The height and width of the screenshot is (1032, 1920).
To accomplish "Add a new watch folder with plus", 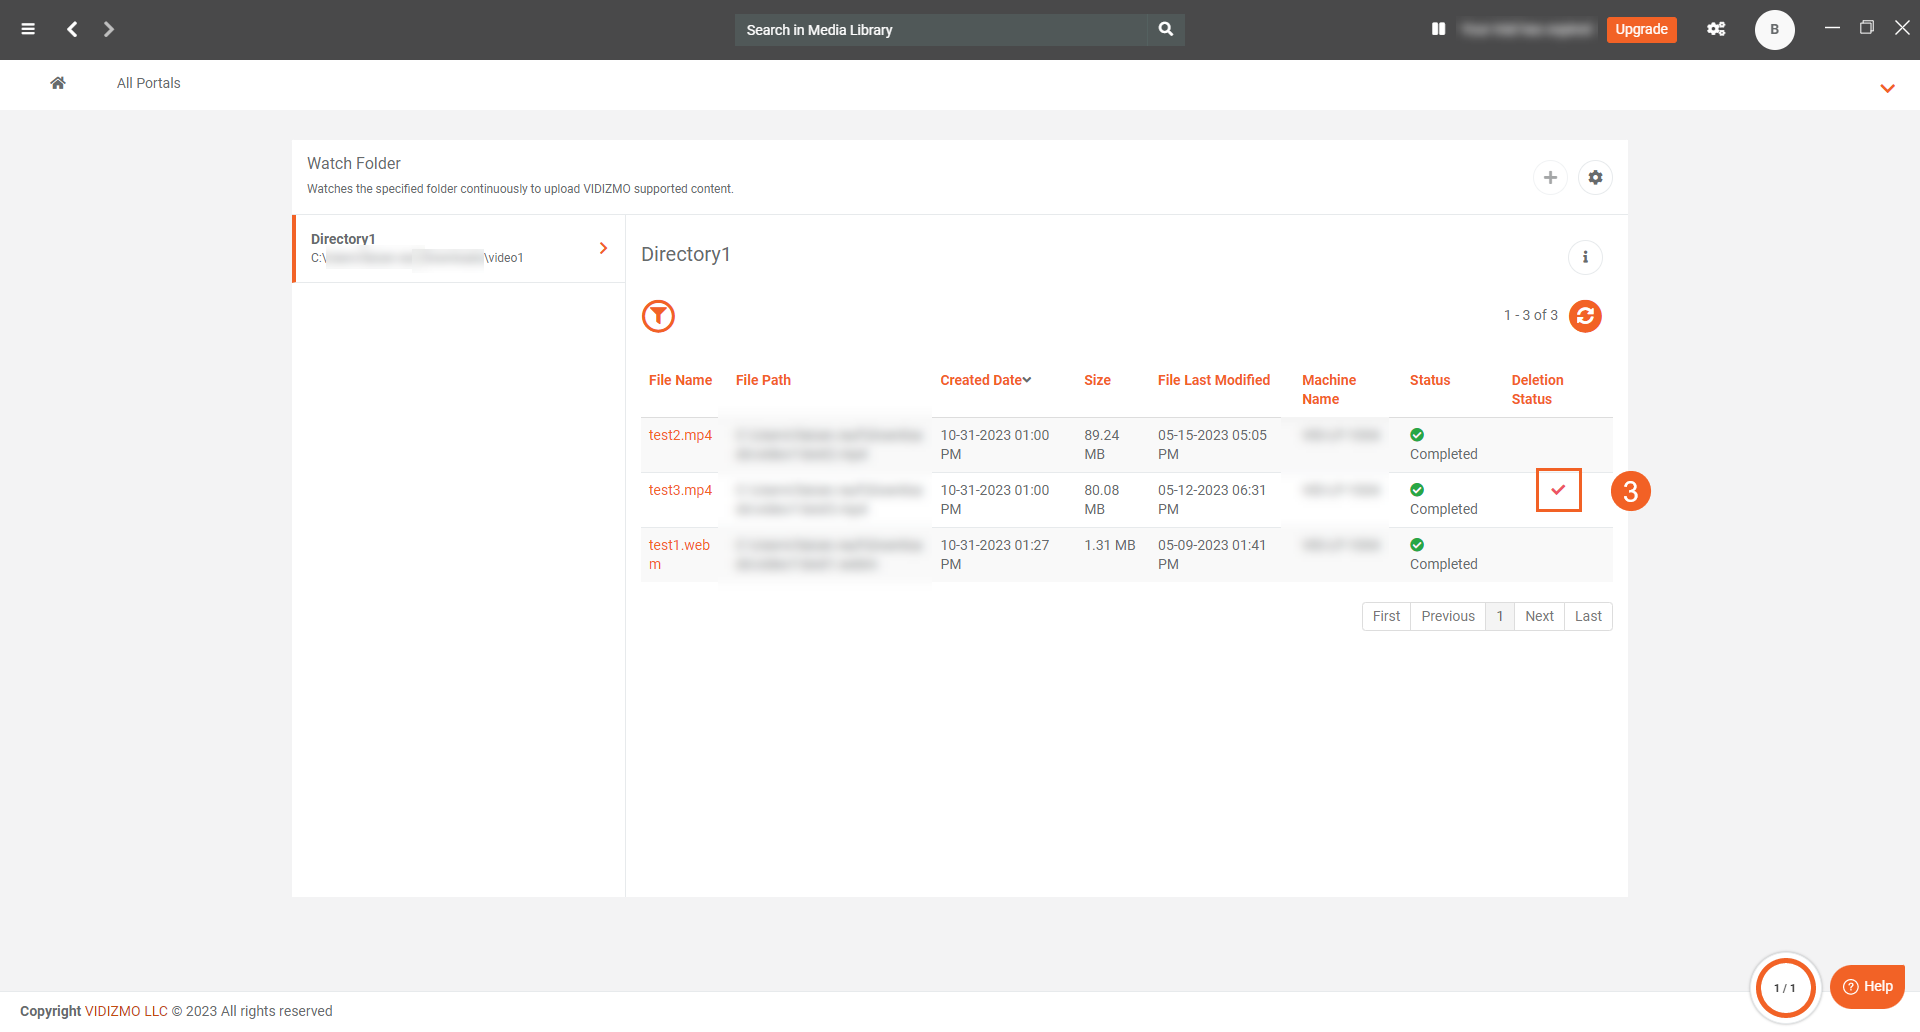I will (1550, 177).
